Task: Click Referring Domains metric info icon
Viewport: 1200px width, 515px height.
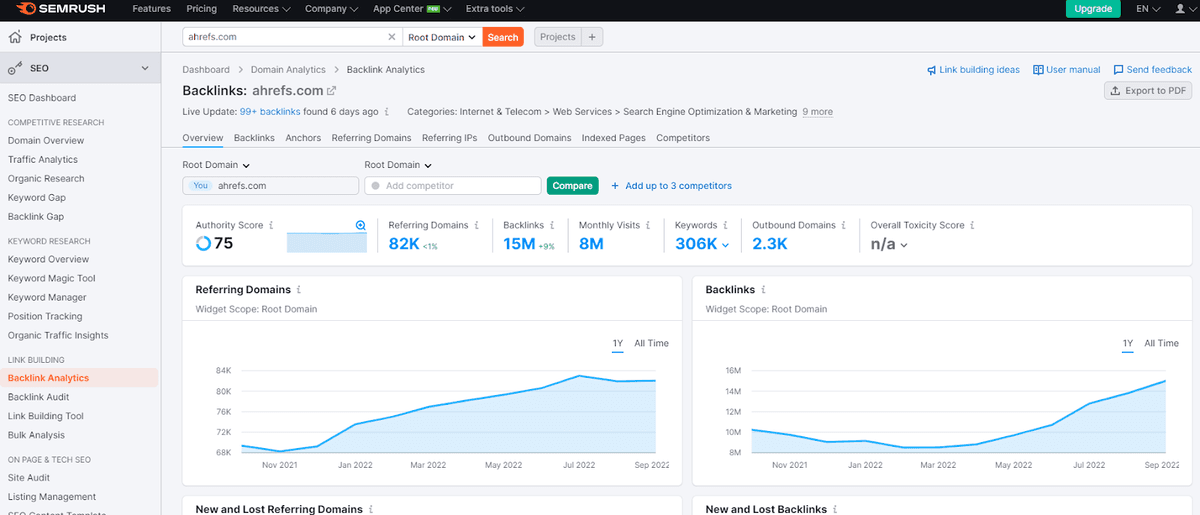Action: pyautogui.click(x=477, y=225)
